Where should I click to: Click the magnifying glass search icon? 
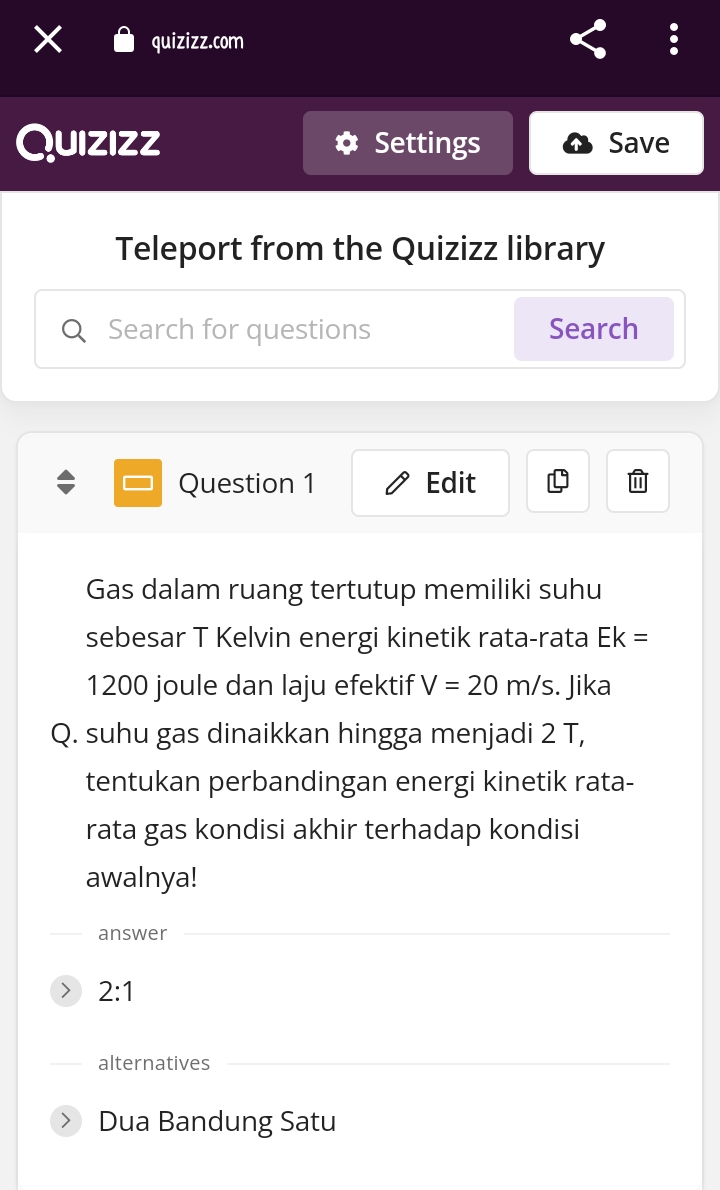pyautogui.click(x=73, y=330)
